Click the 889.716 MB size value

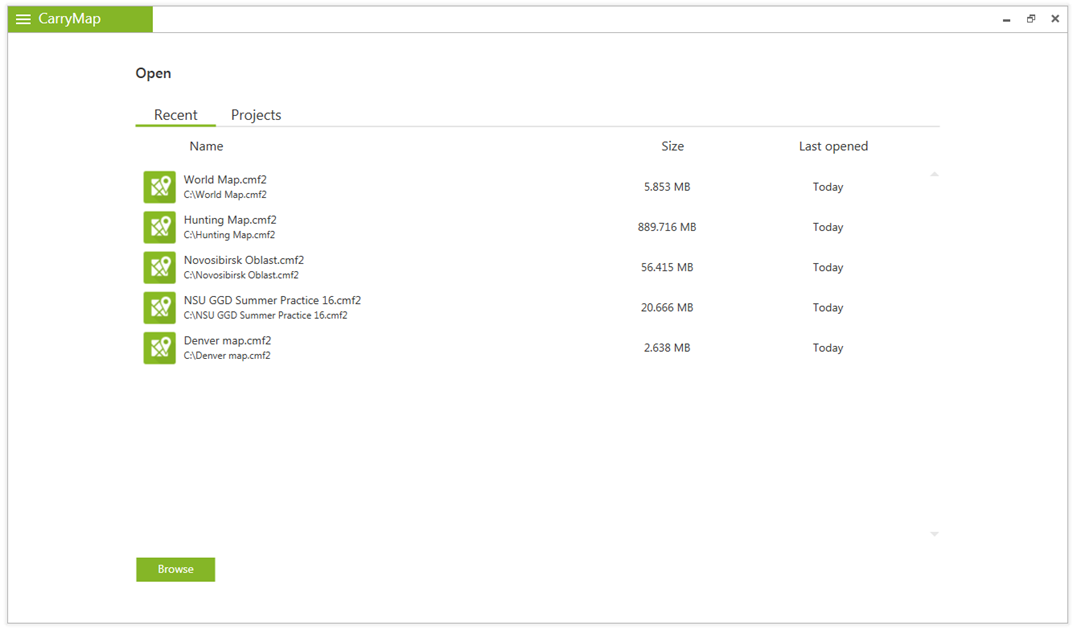(667, 227)
